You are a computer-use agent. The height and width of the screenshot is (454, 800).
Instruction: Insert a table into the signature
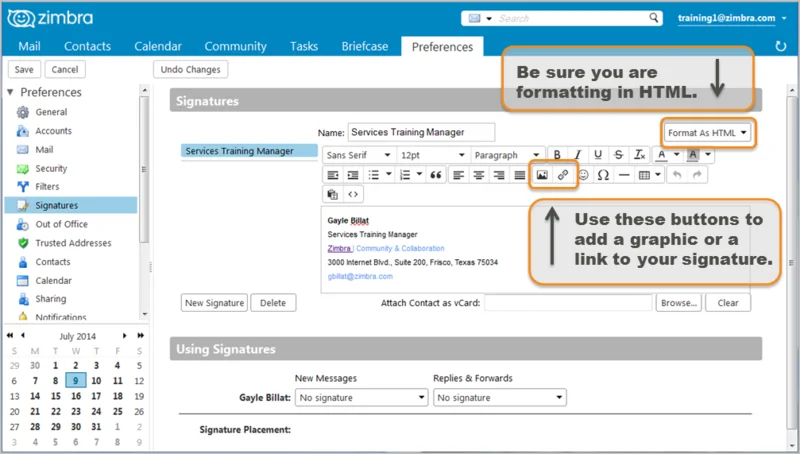click(x=644, y=175)
